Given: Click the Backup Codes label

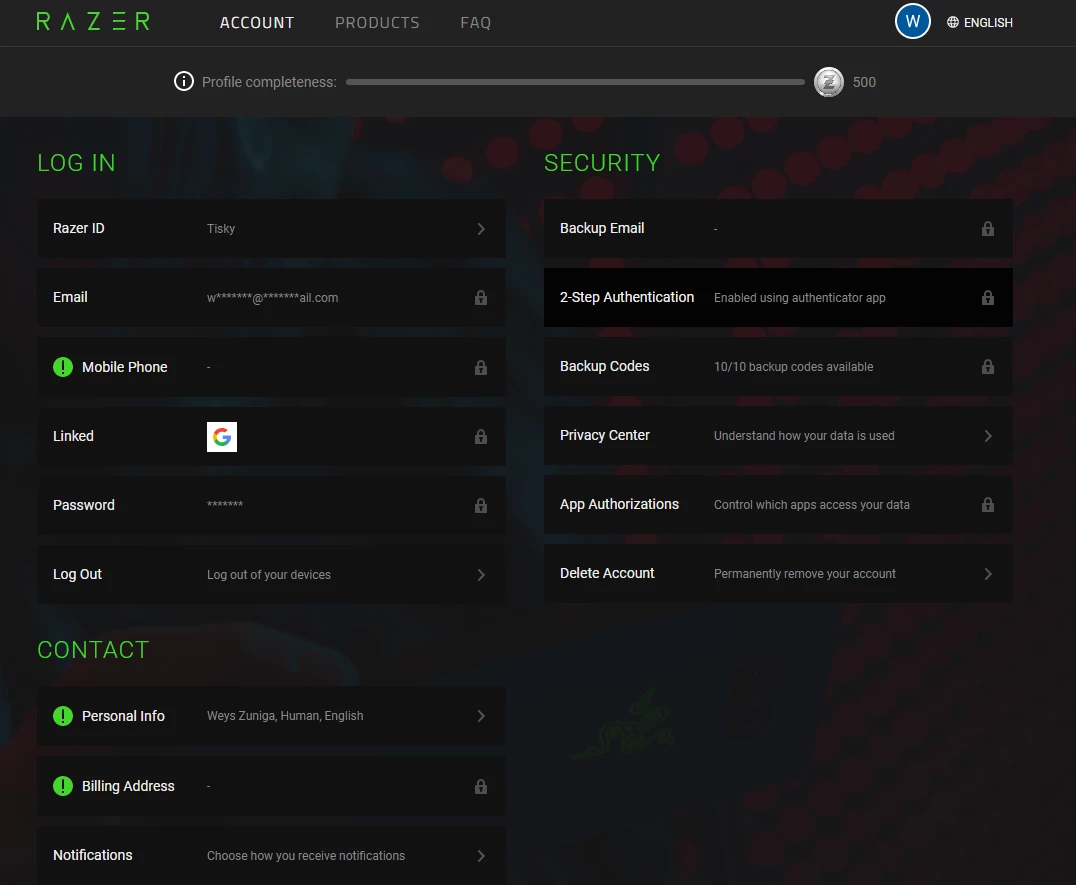Looking at the screenshot, I should [x=605, y=366].
